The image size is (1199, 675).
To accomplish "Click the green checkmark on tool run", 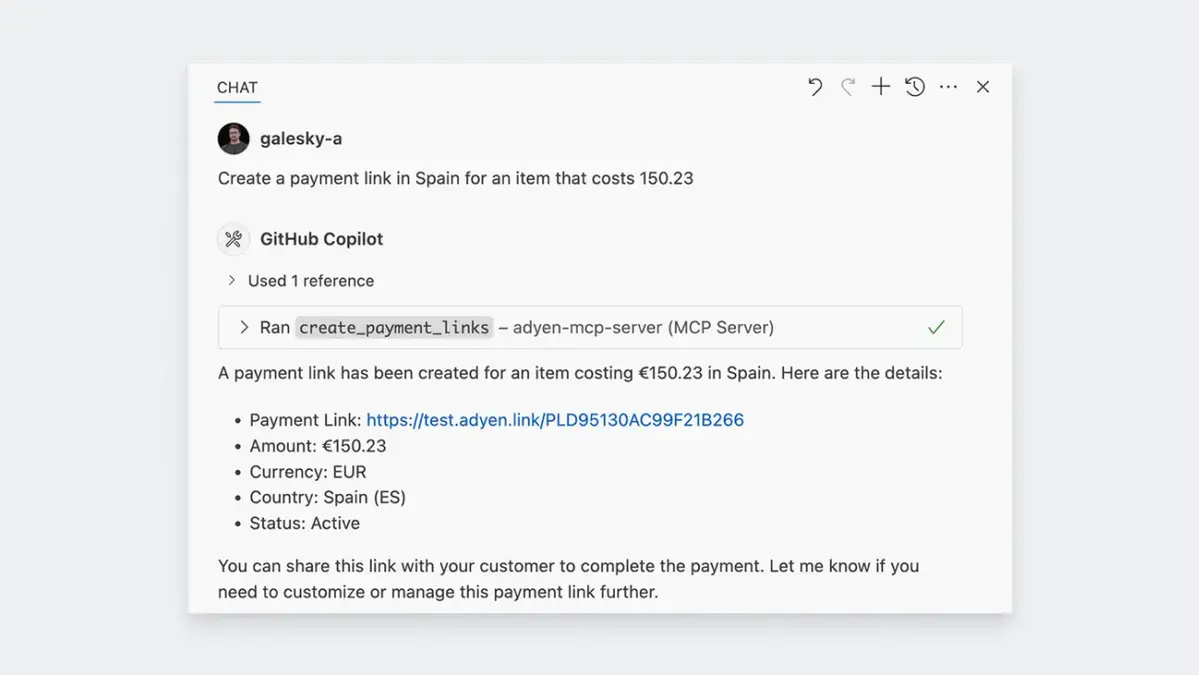I will point(936,327).
